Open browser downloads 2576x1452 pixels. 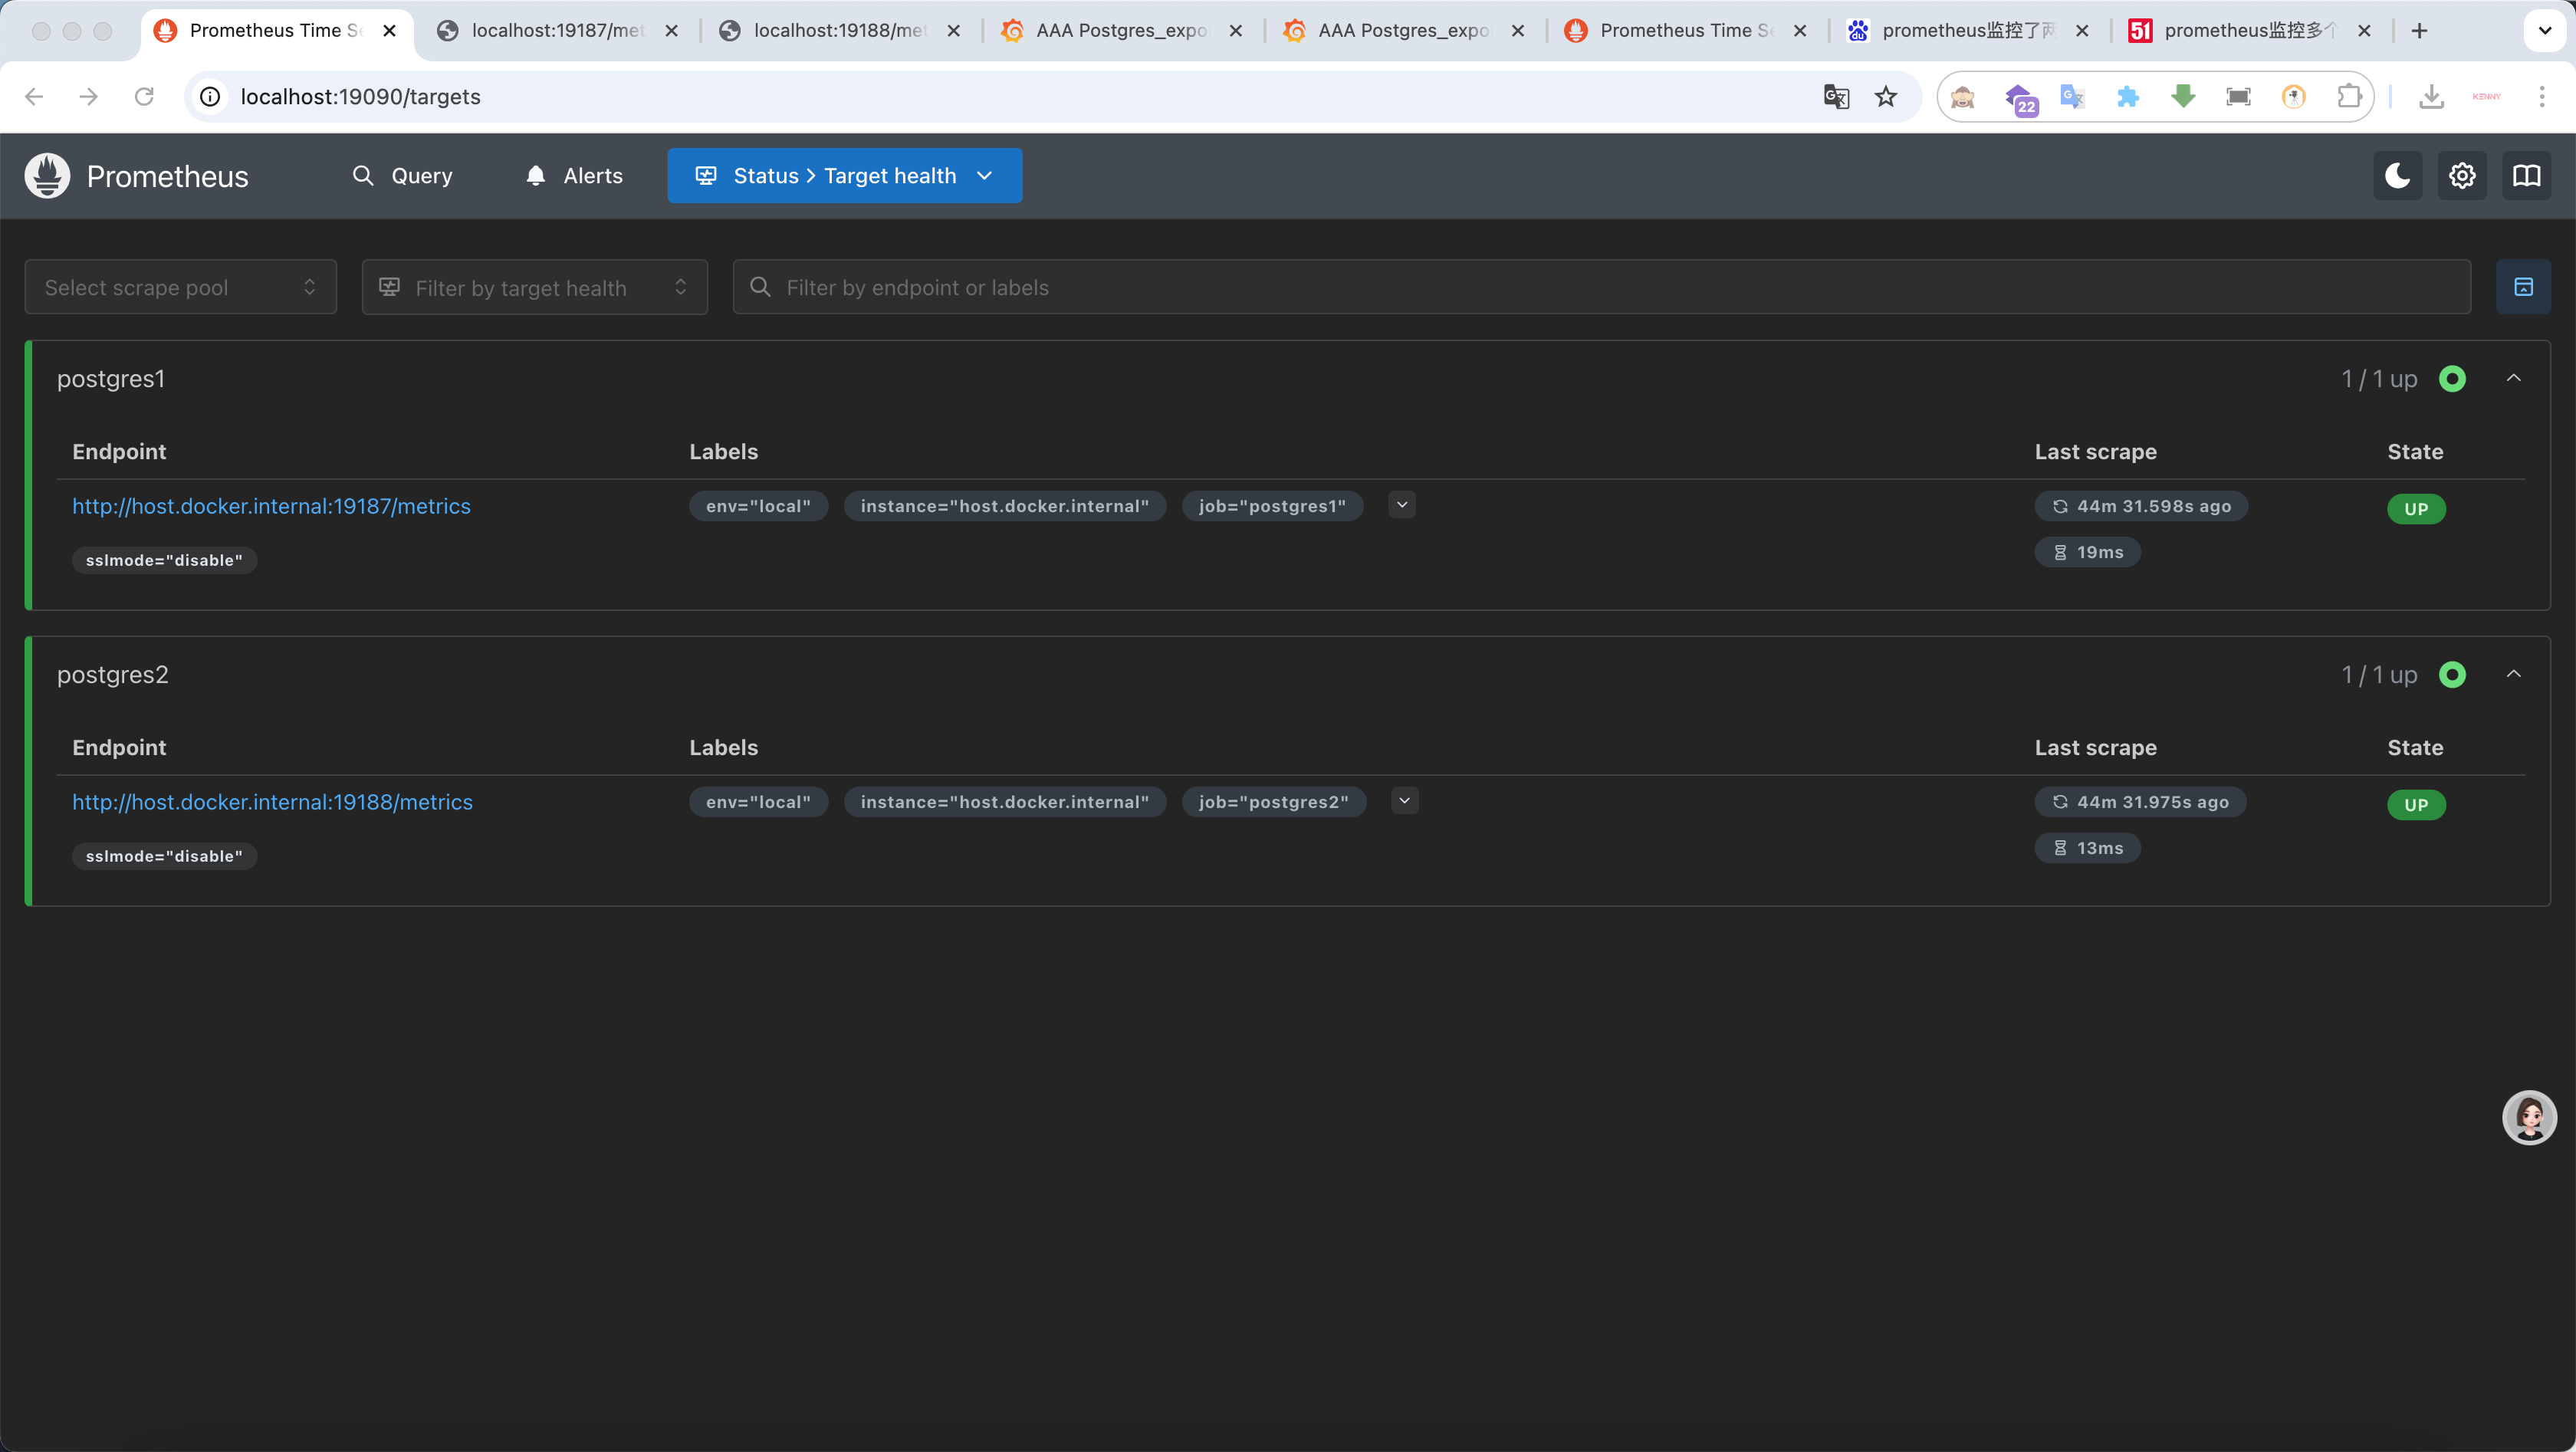pos(2431,96)
